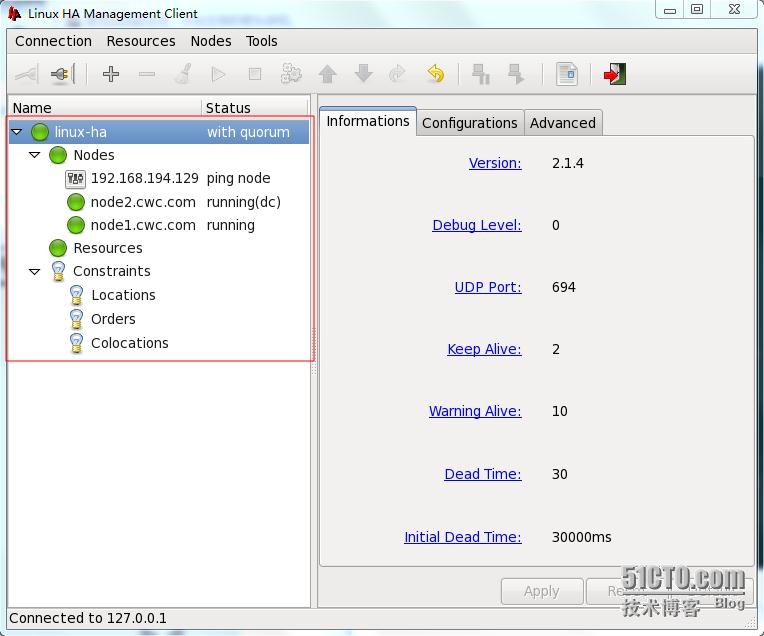This screenshot has width=764, height=636.
Task: Click the UDP port value '694'
Action: 564,287
